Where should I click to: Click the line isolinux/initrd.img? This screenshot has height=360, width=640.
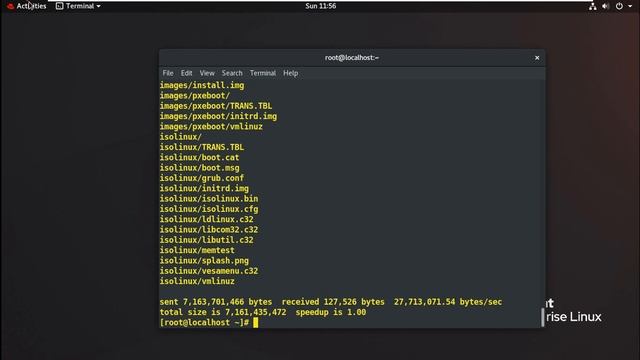point(204,189)
